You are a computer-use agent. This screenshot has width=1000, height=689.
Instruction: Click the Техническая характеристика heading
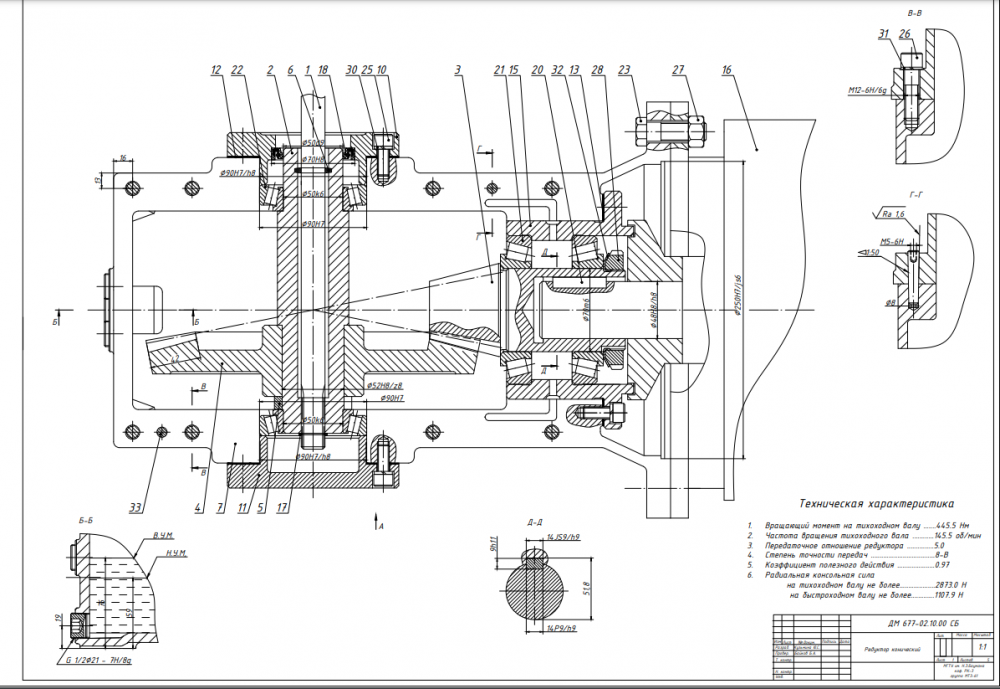tap(876, 504)
